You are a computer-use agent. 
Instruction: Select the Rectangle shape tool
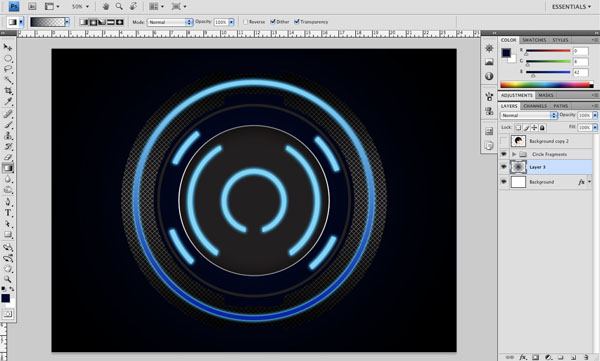tap(8, 235)
